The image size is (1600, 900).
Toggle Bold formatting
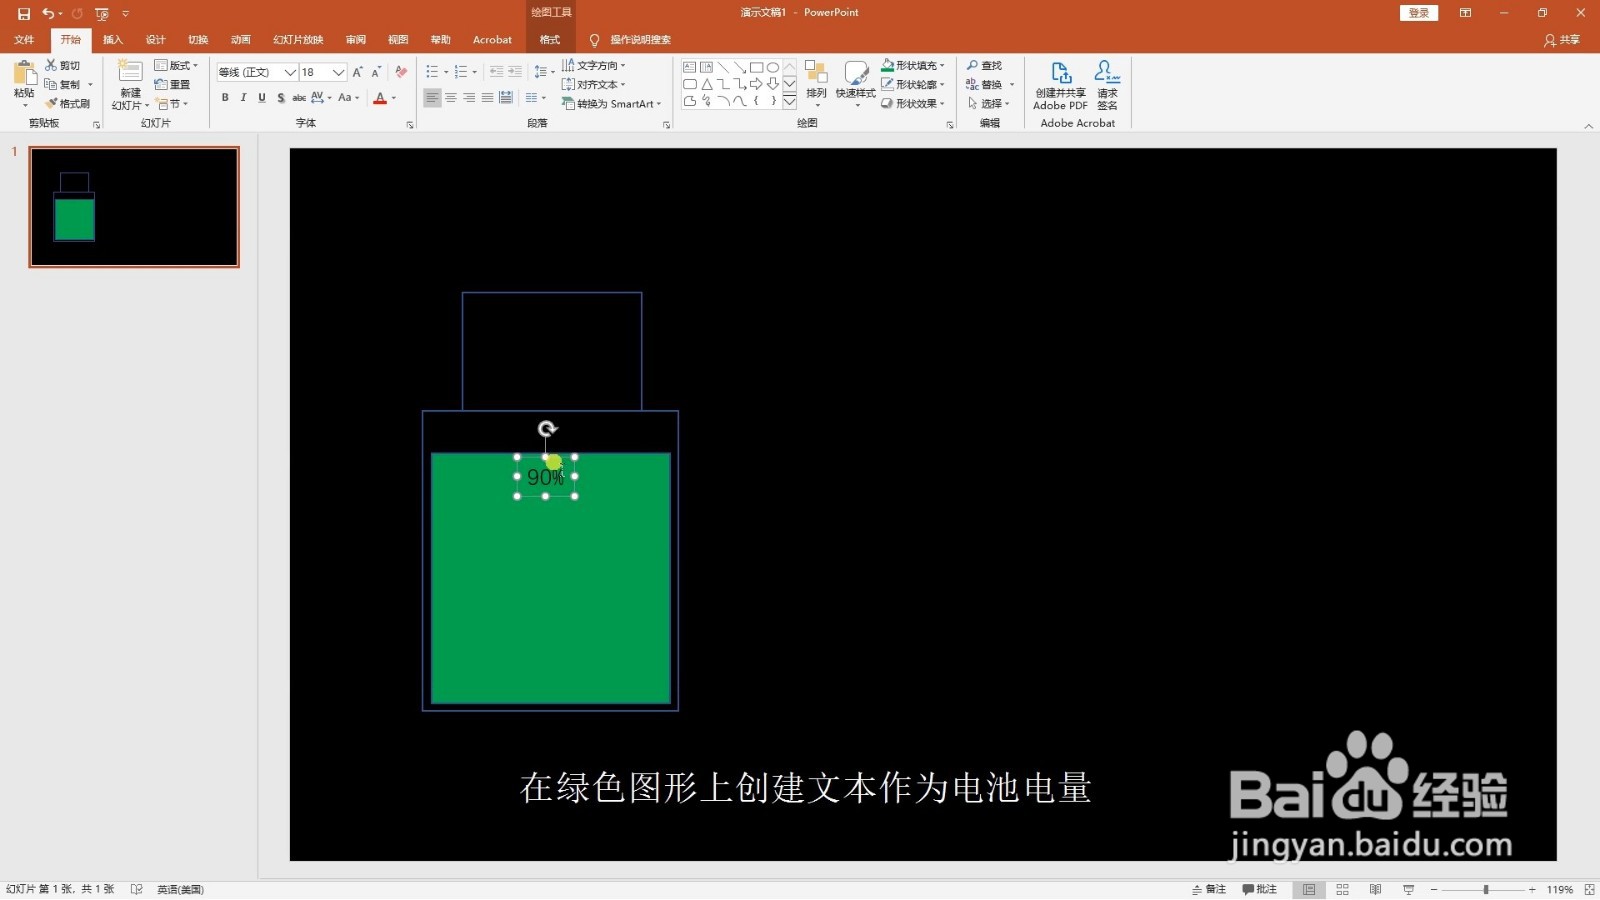(225, 97)
